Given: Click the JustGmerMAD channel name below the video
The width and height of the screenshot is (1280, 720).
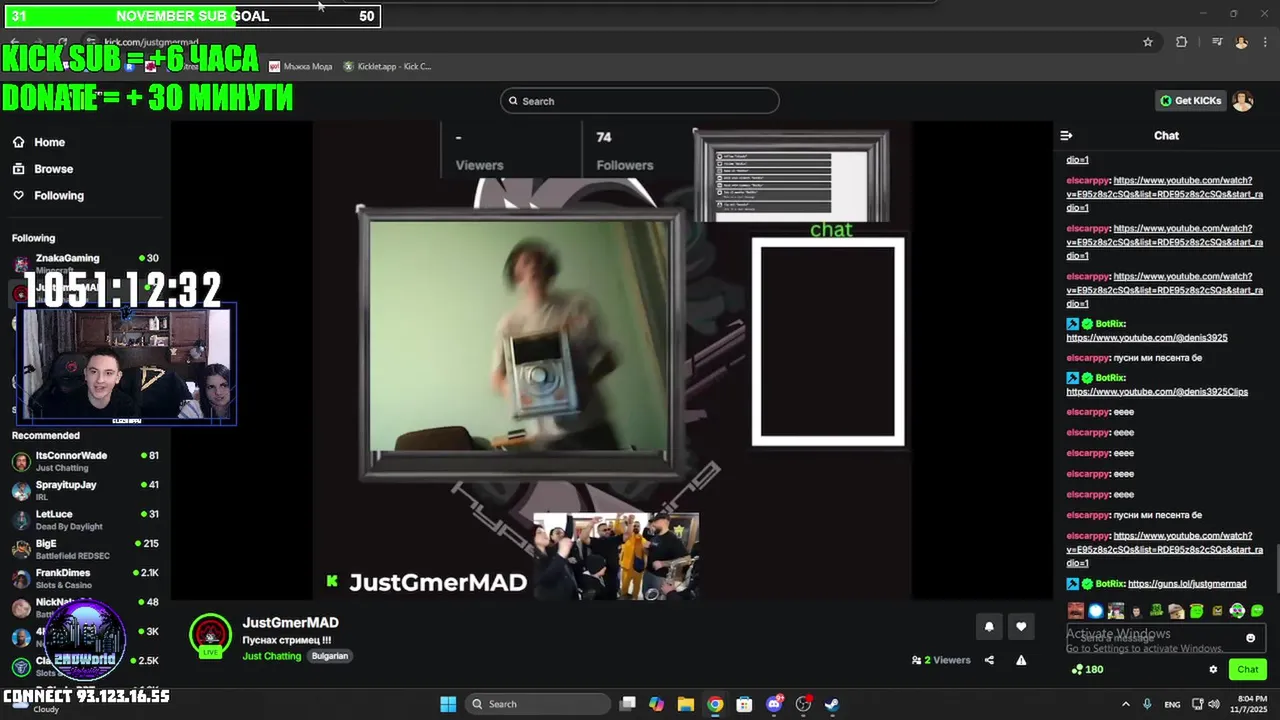Looking at the screenshot, I should [x=290, y=623].
